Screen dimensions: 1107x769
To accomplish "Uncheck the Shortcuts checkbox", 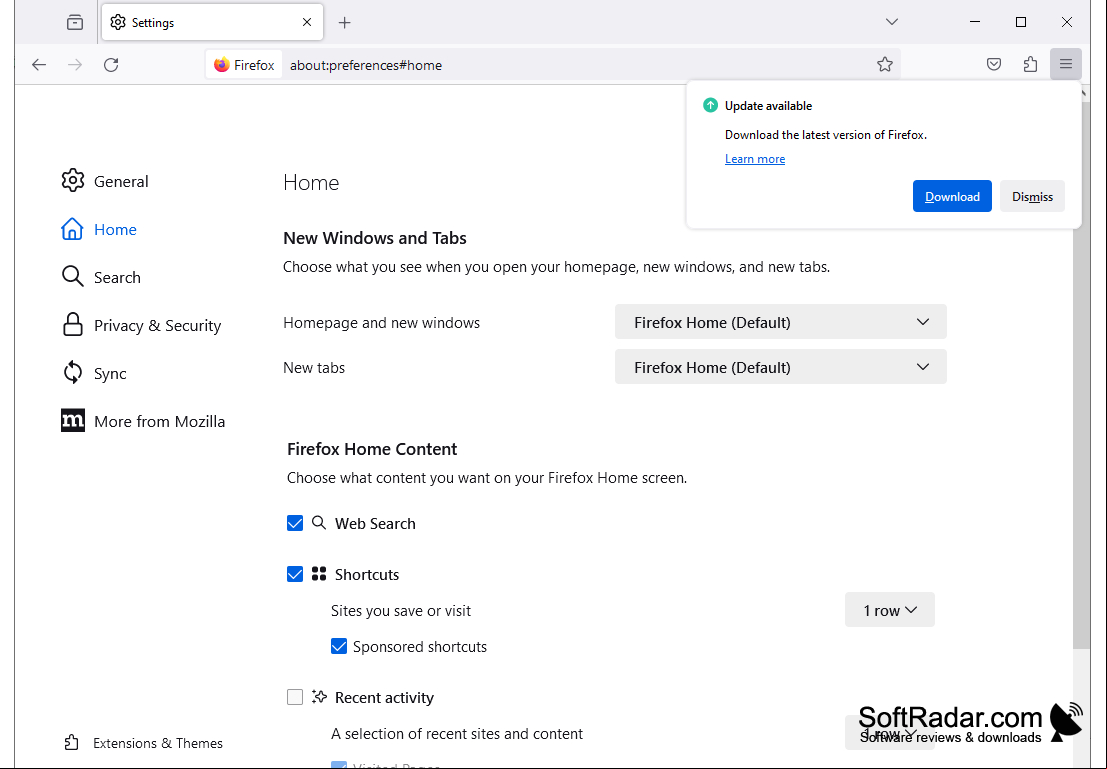I will pos(295,574).
